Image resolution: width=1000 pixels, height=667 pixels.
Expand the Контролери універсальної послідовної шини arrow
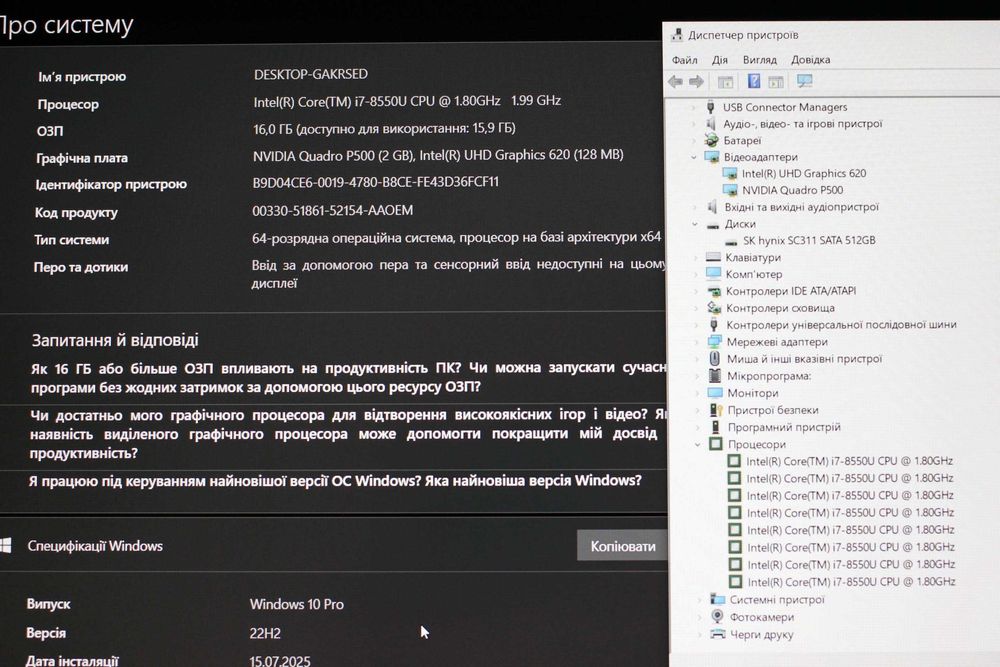click(696, 325)
